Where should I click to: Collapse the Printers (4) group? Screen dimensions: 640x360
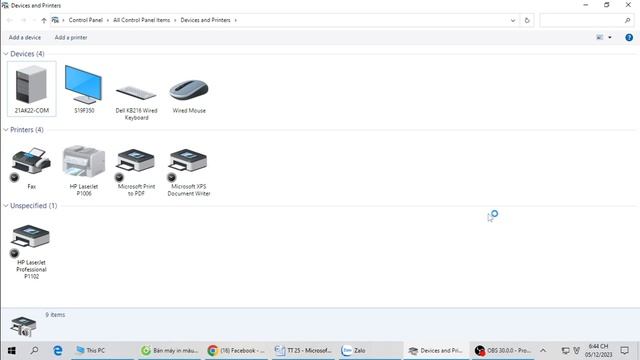click(6, 130)
